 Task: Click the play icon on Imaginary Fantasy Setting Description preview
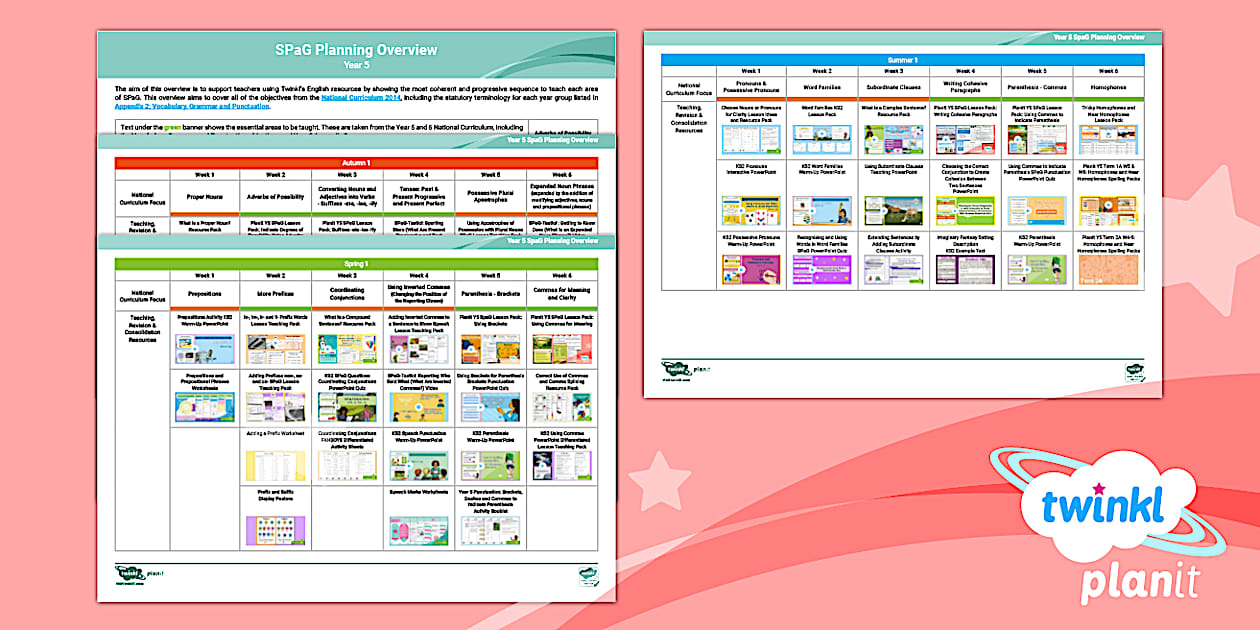point(966,268)
